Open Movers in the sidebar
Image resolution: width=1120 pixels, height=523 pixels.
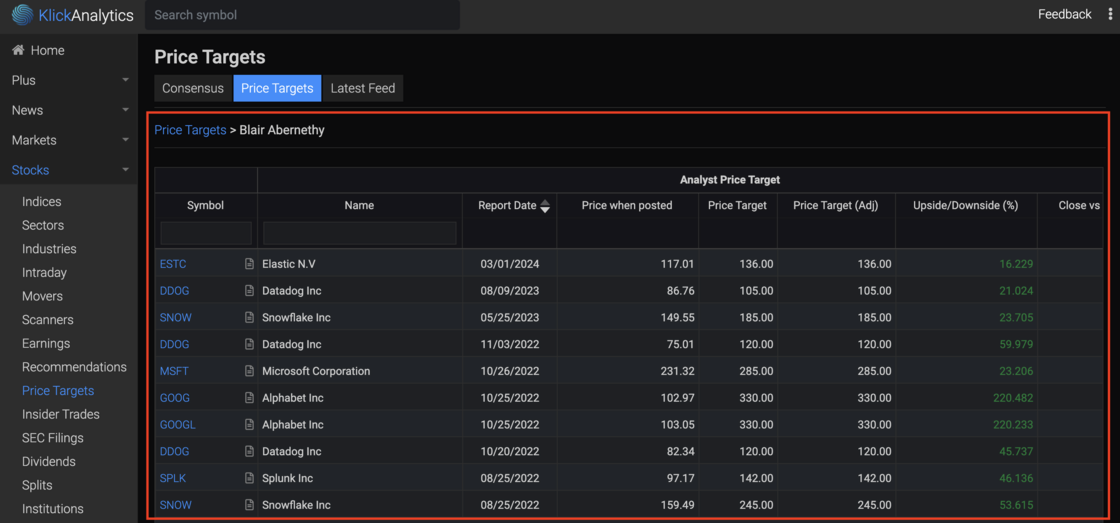(x=42, y=296)
